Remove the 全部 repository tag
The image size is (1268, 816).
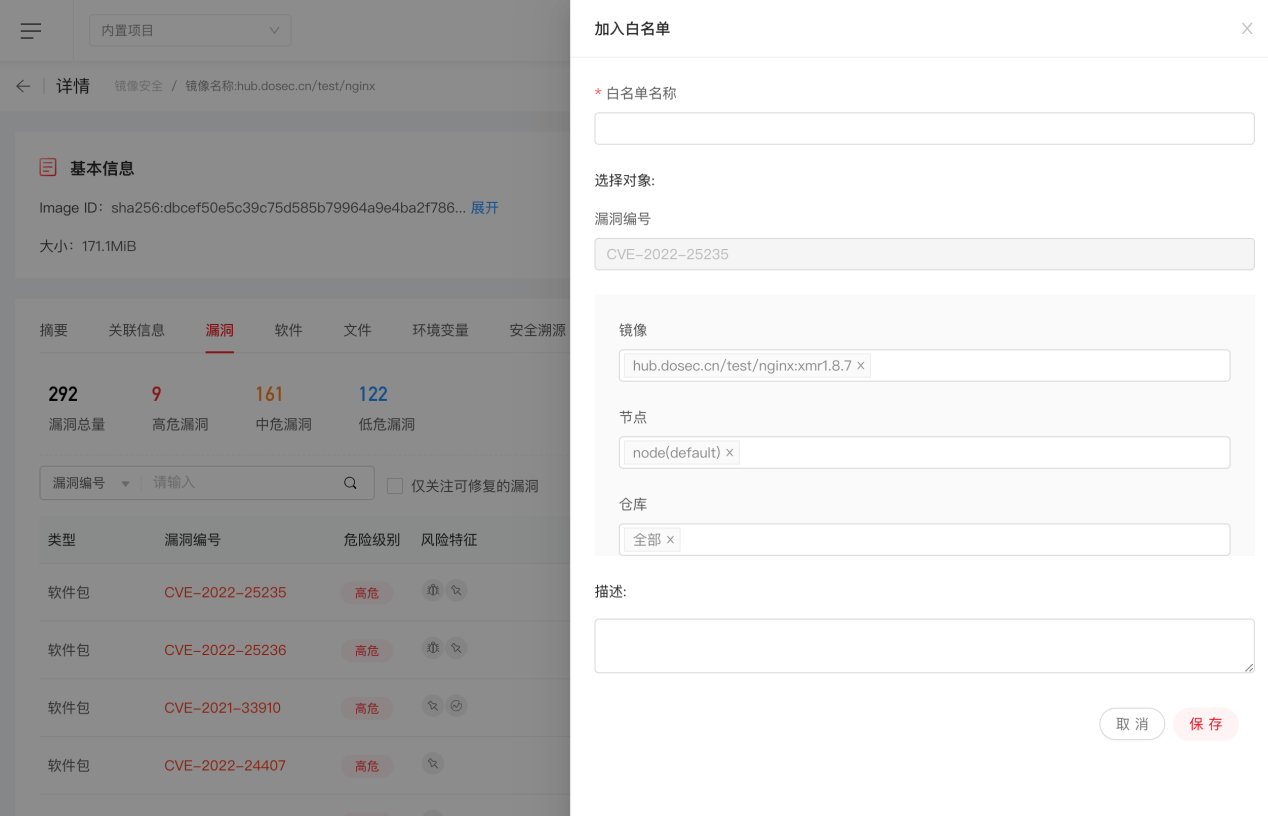coord(670,540)
